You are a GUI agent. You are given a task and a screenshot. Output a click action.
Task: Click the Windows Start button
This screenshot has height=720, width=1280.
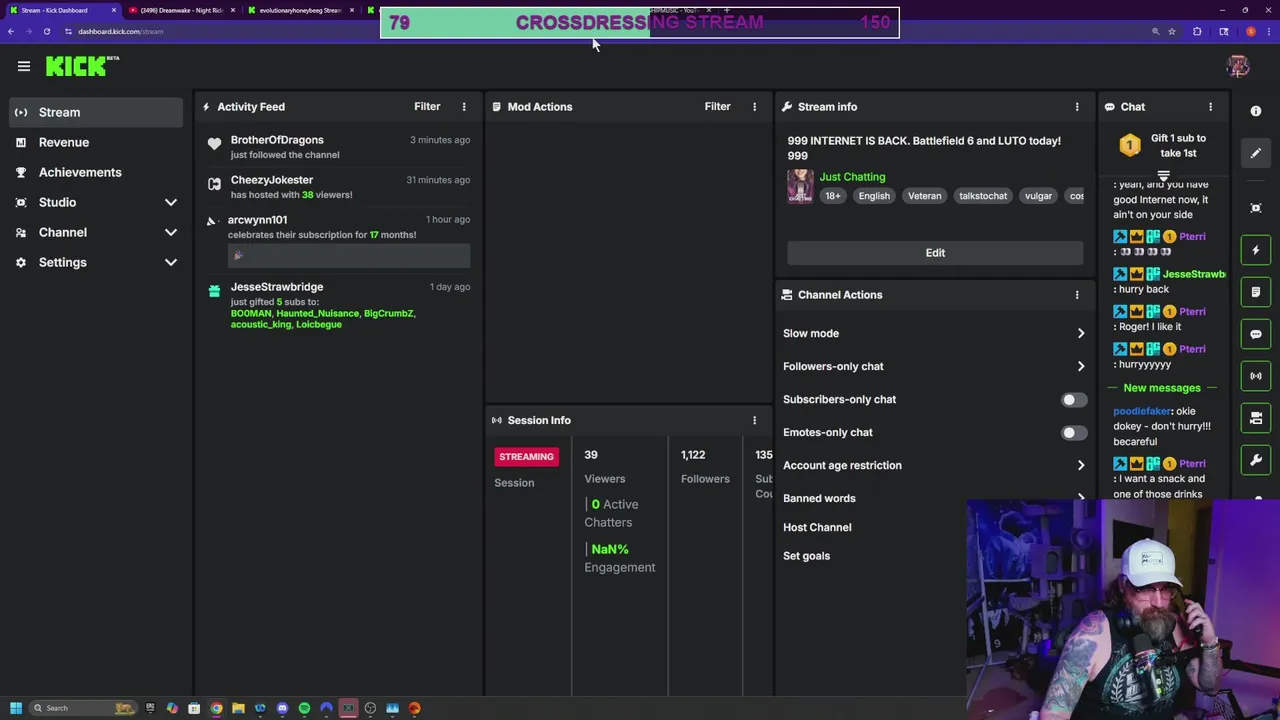pyautogui.click(x=15, y=708)
